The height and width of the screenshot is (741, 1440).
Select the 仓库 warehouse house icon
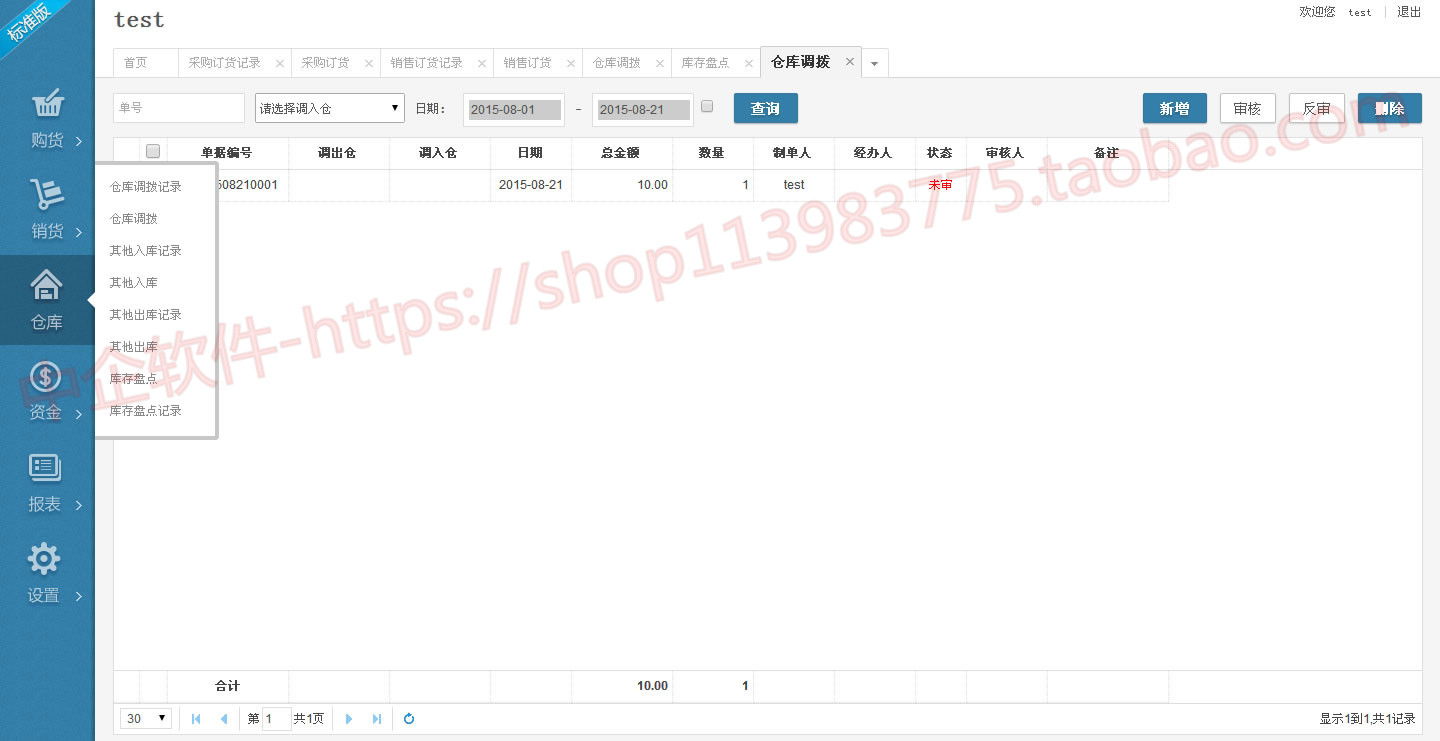pos(47,286)
